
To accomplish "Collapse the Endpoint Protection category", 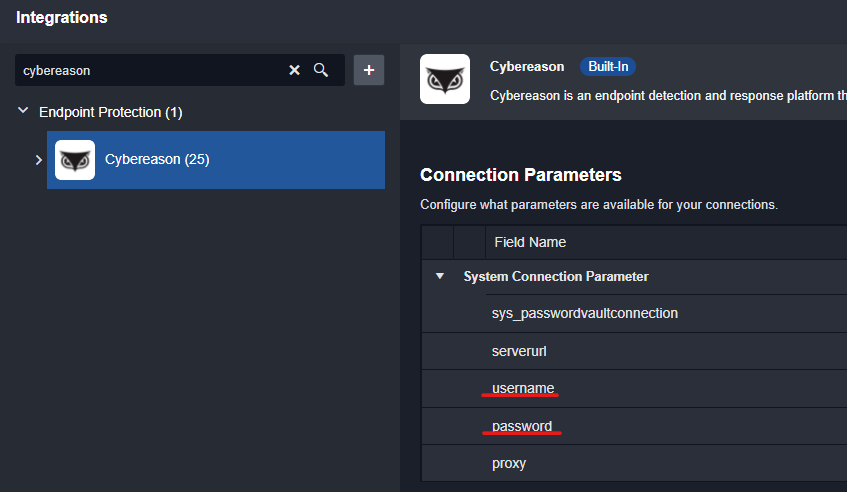I will [x=23, y=112].
